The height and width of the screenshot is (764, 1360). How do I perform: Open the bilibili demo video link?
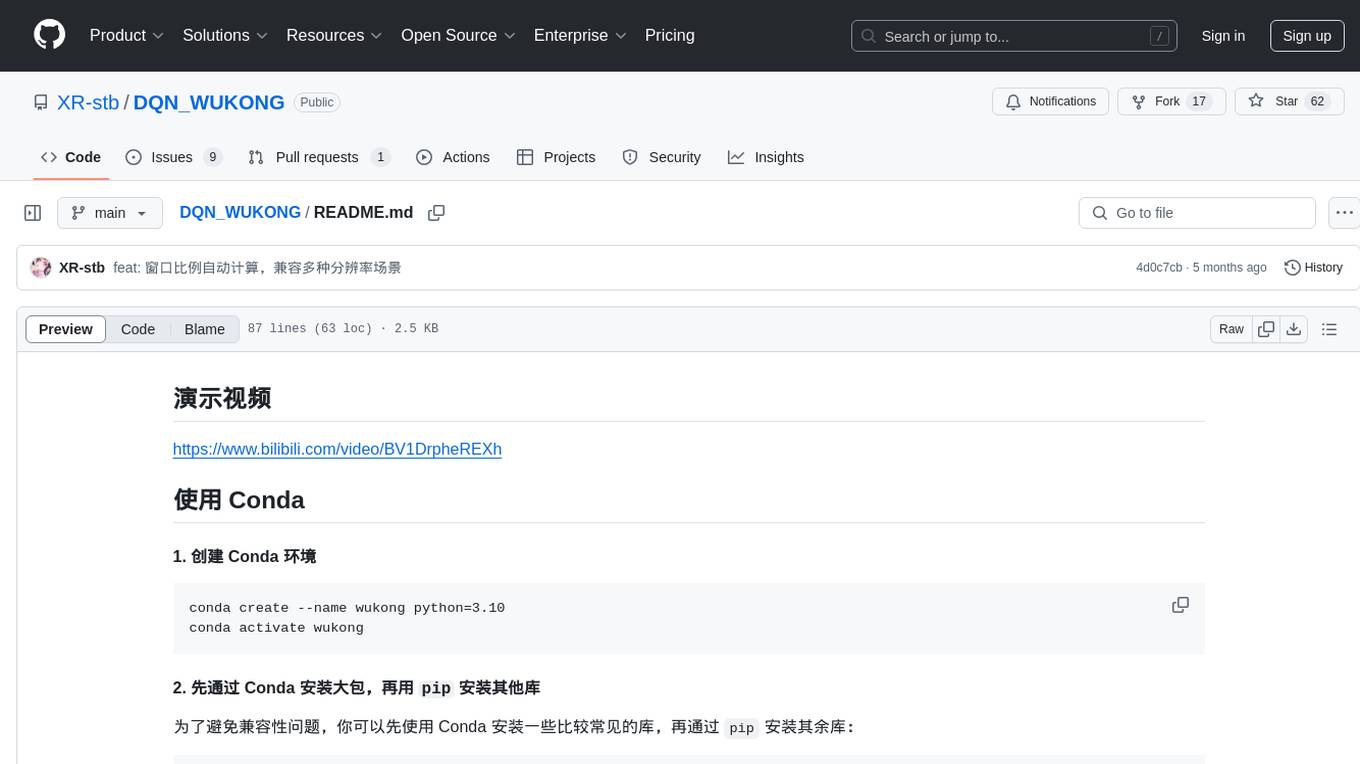(x=337, y=449)
